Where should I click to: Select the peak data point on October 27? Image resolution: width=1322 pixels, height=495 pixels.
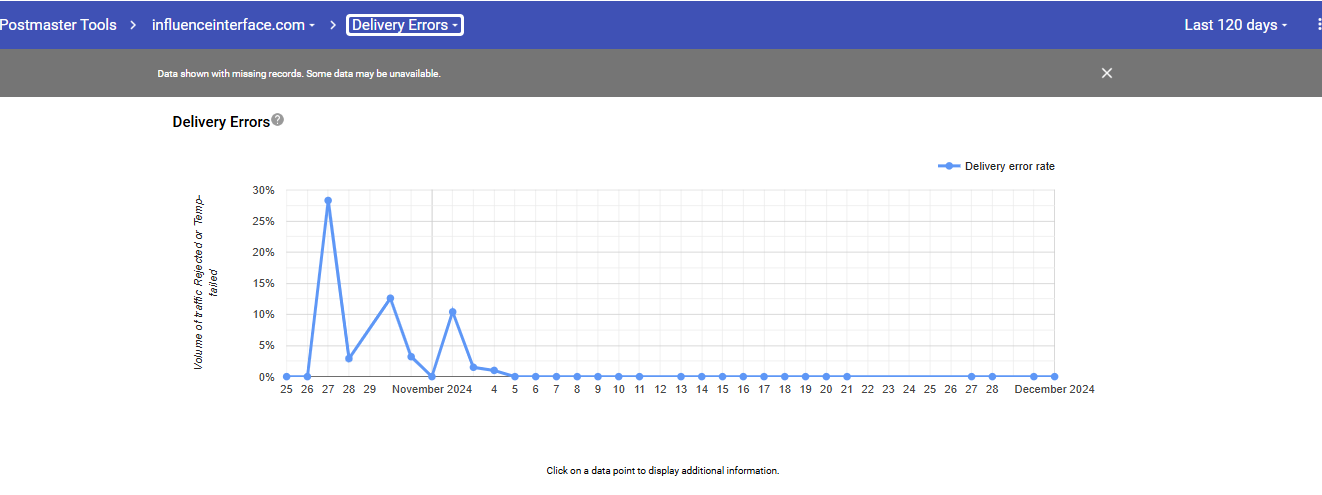tap(328, 201)
